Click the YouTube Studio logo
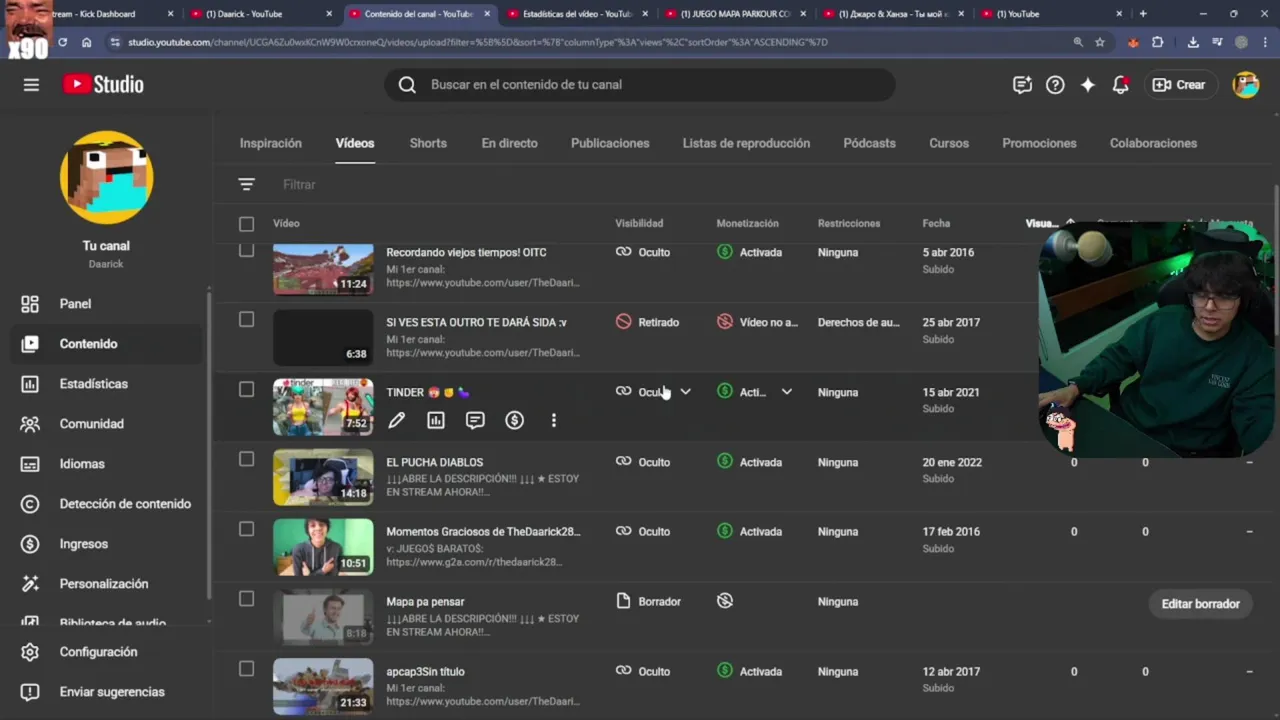The width and height of the screenshot is (1280, 720). (x=103, y=85)
